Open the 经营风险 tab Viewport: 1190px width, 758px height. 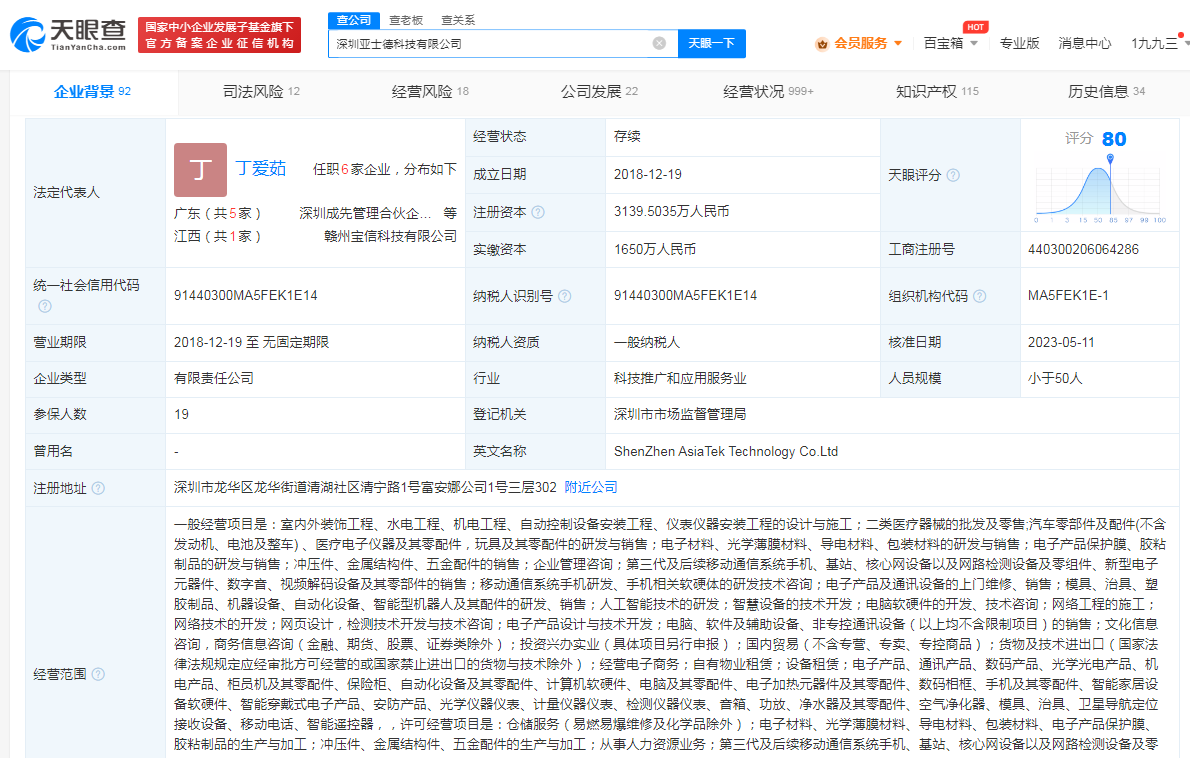pos(430,92)
